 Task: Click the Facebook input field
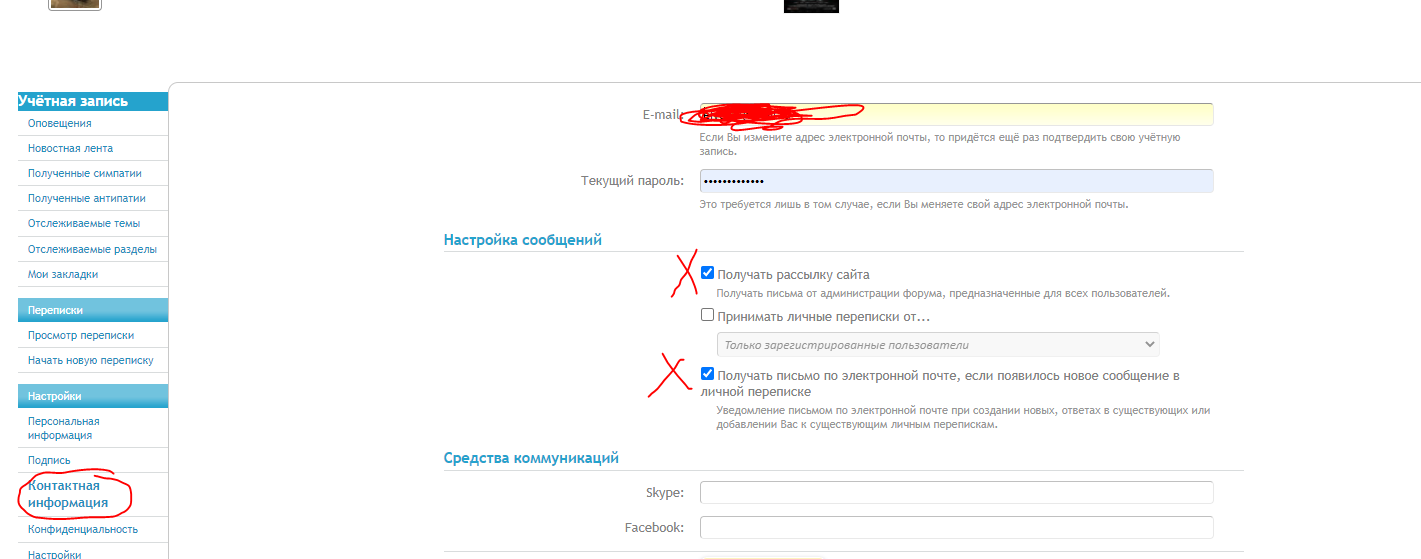956,527
